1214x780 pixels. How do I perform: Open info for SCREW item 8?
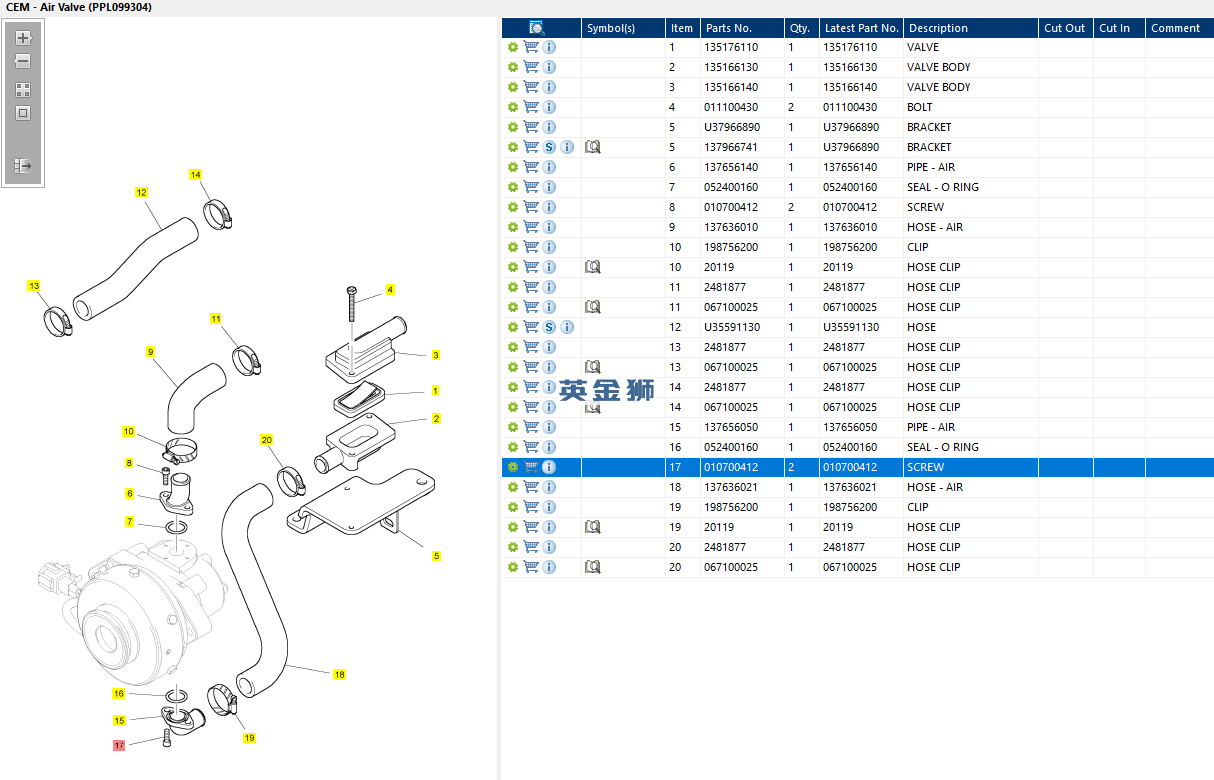549,207
